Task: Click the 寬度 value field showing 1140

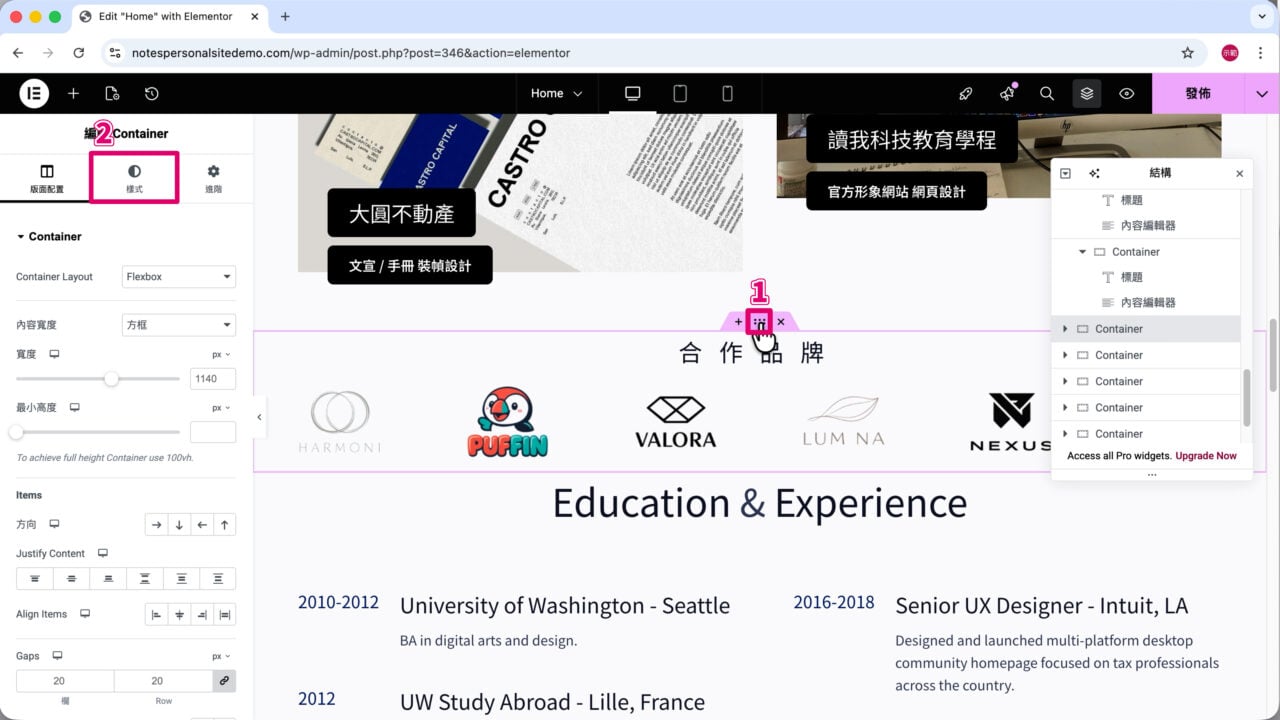Action: tap(213, 378)
